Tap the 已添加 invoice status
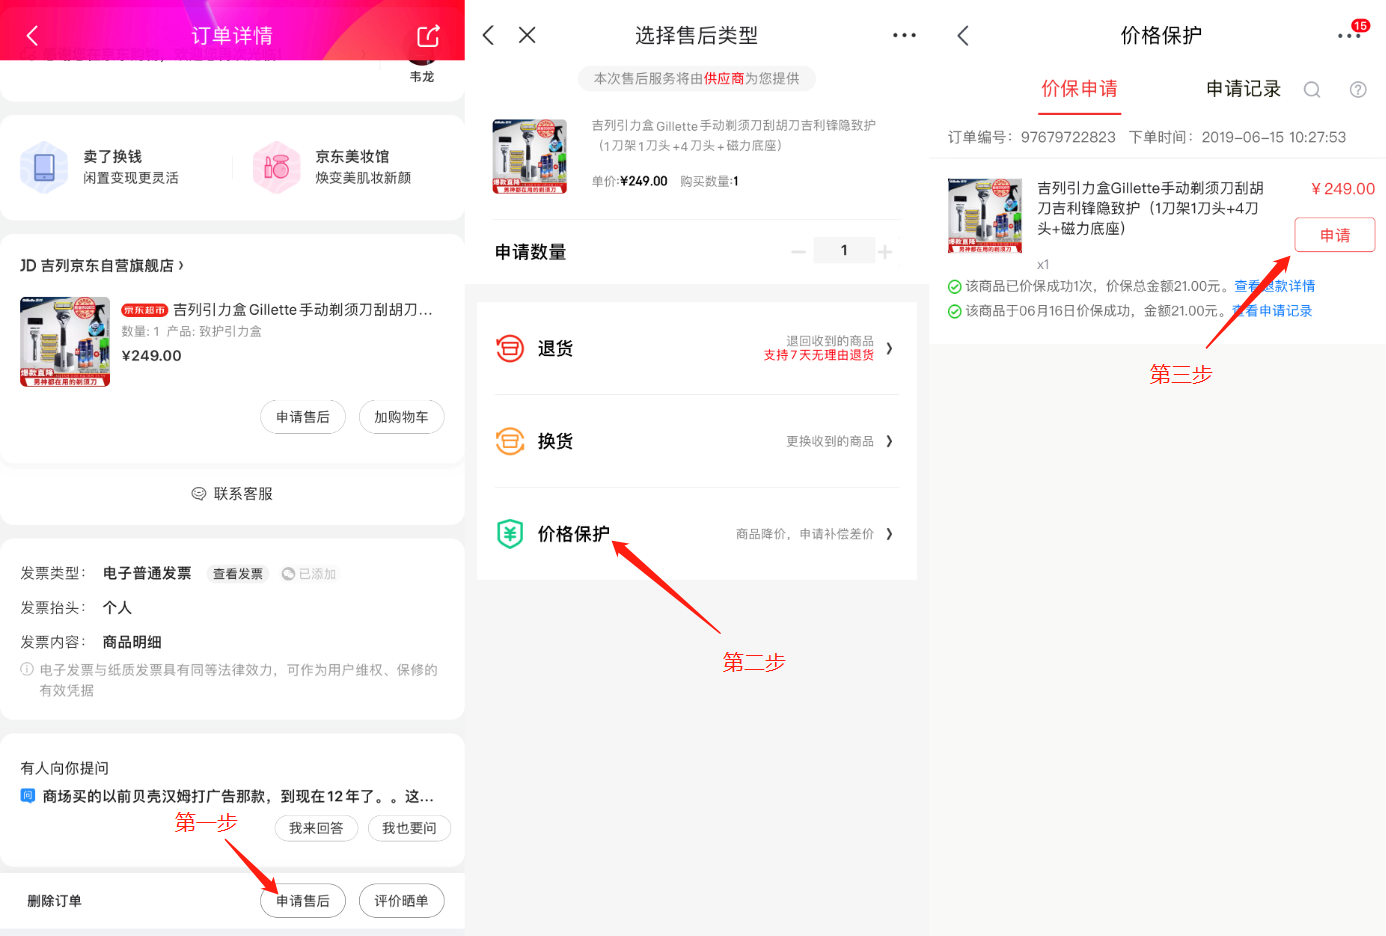Image resolution: width=1386 pixels, height=936 pixels. (x=309, y=574)
